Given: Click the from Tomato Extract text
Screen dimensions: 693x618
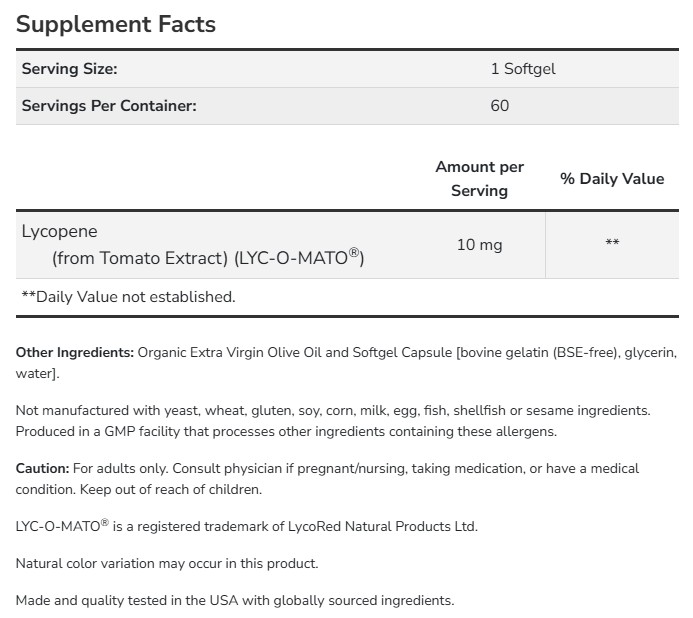Looking at the screenshot, I should coord(140,258).
